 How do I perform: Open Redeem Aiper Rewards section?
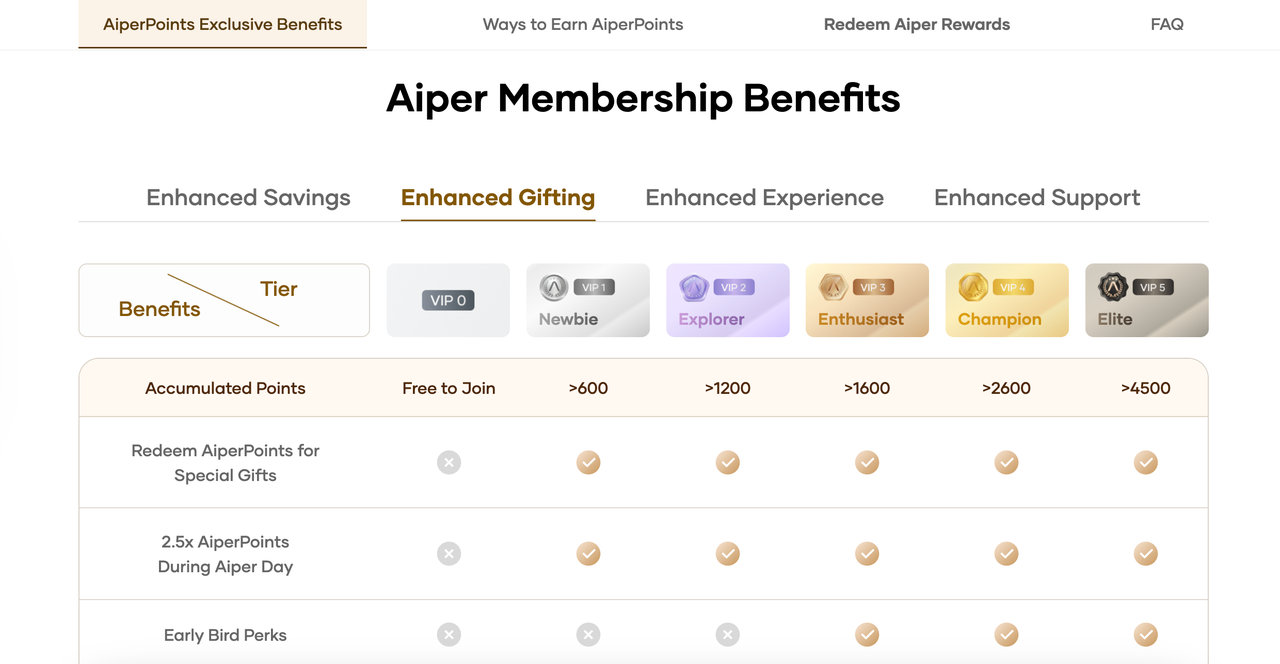917,24
